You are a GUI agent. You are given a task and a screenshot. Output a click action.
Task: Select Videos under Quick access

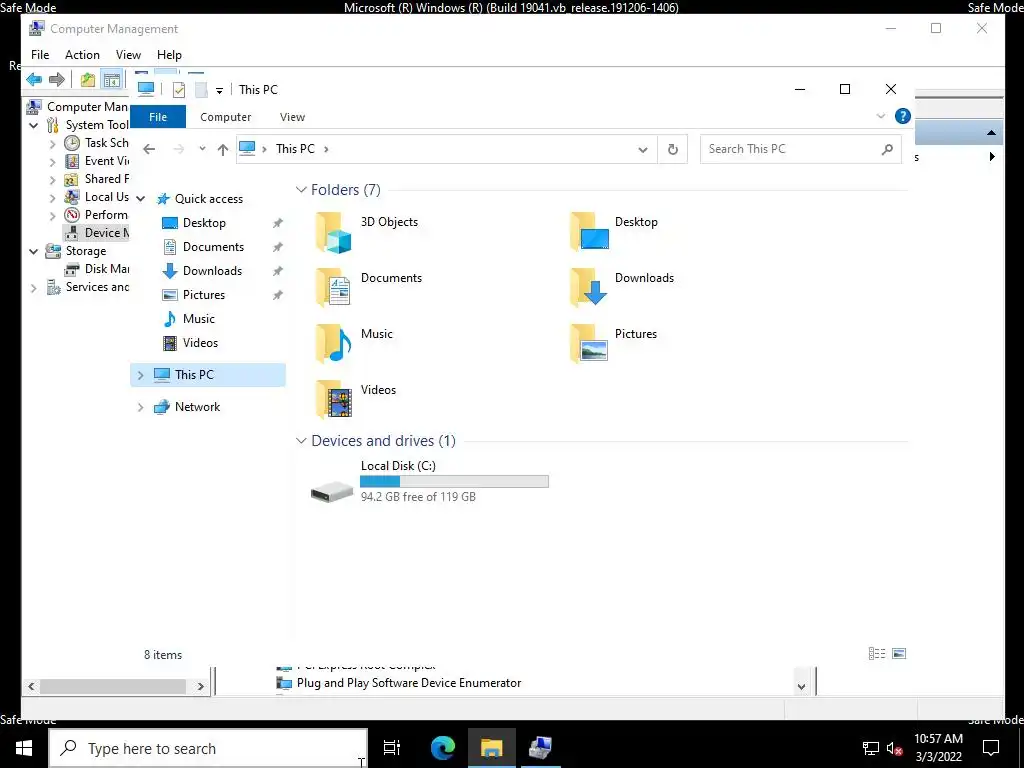point(200,343)
